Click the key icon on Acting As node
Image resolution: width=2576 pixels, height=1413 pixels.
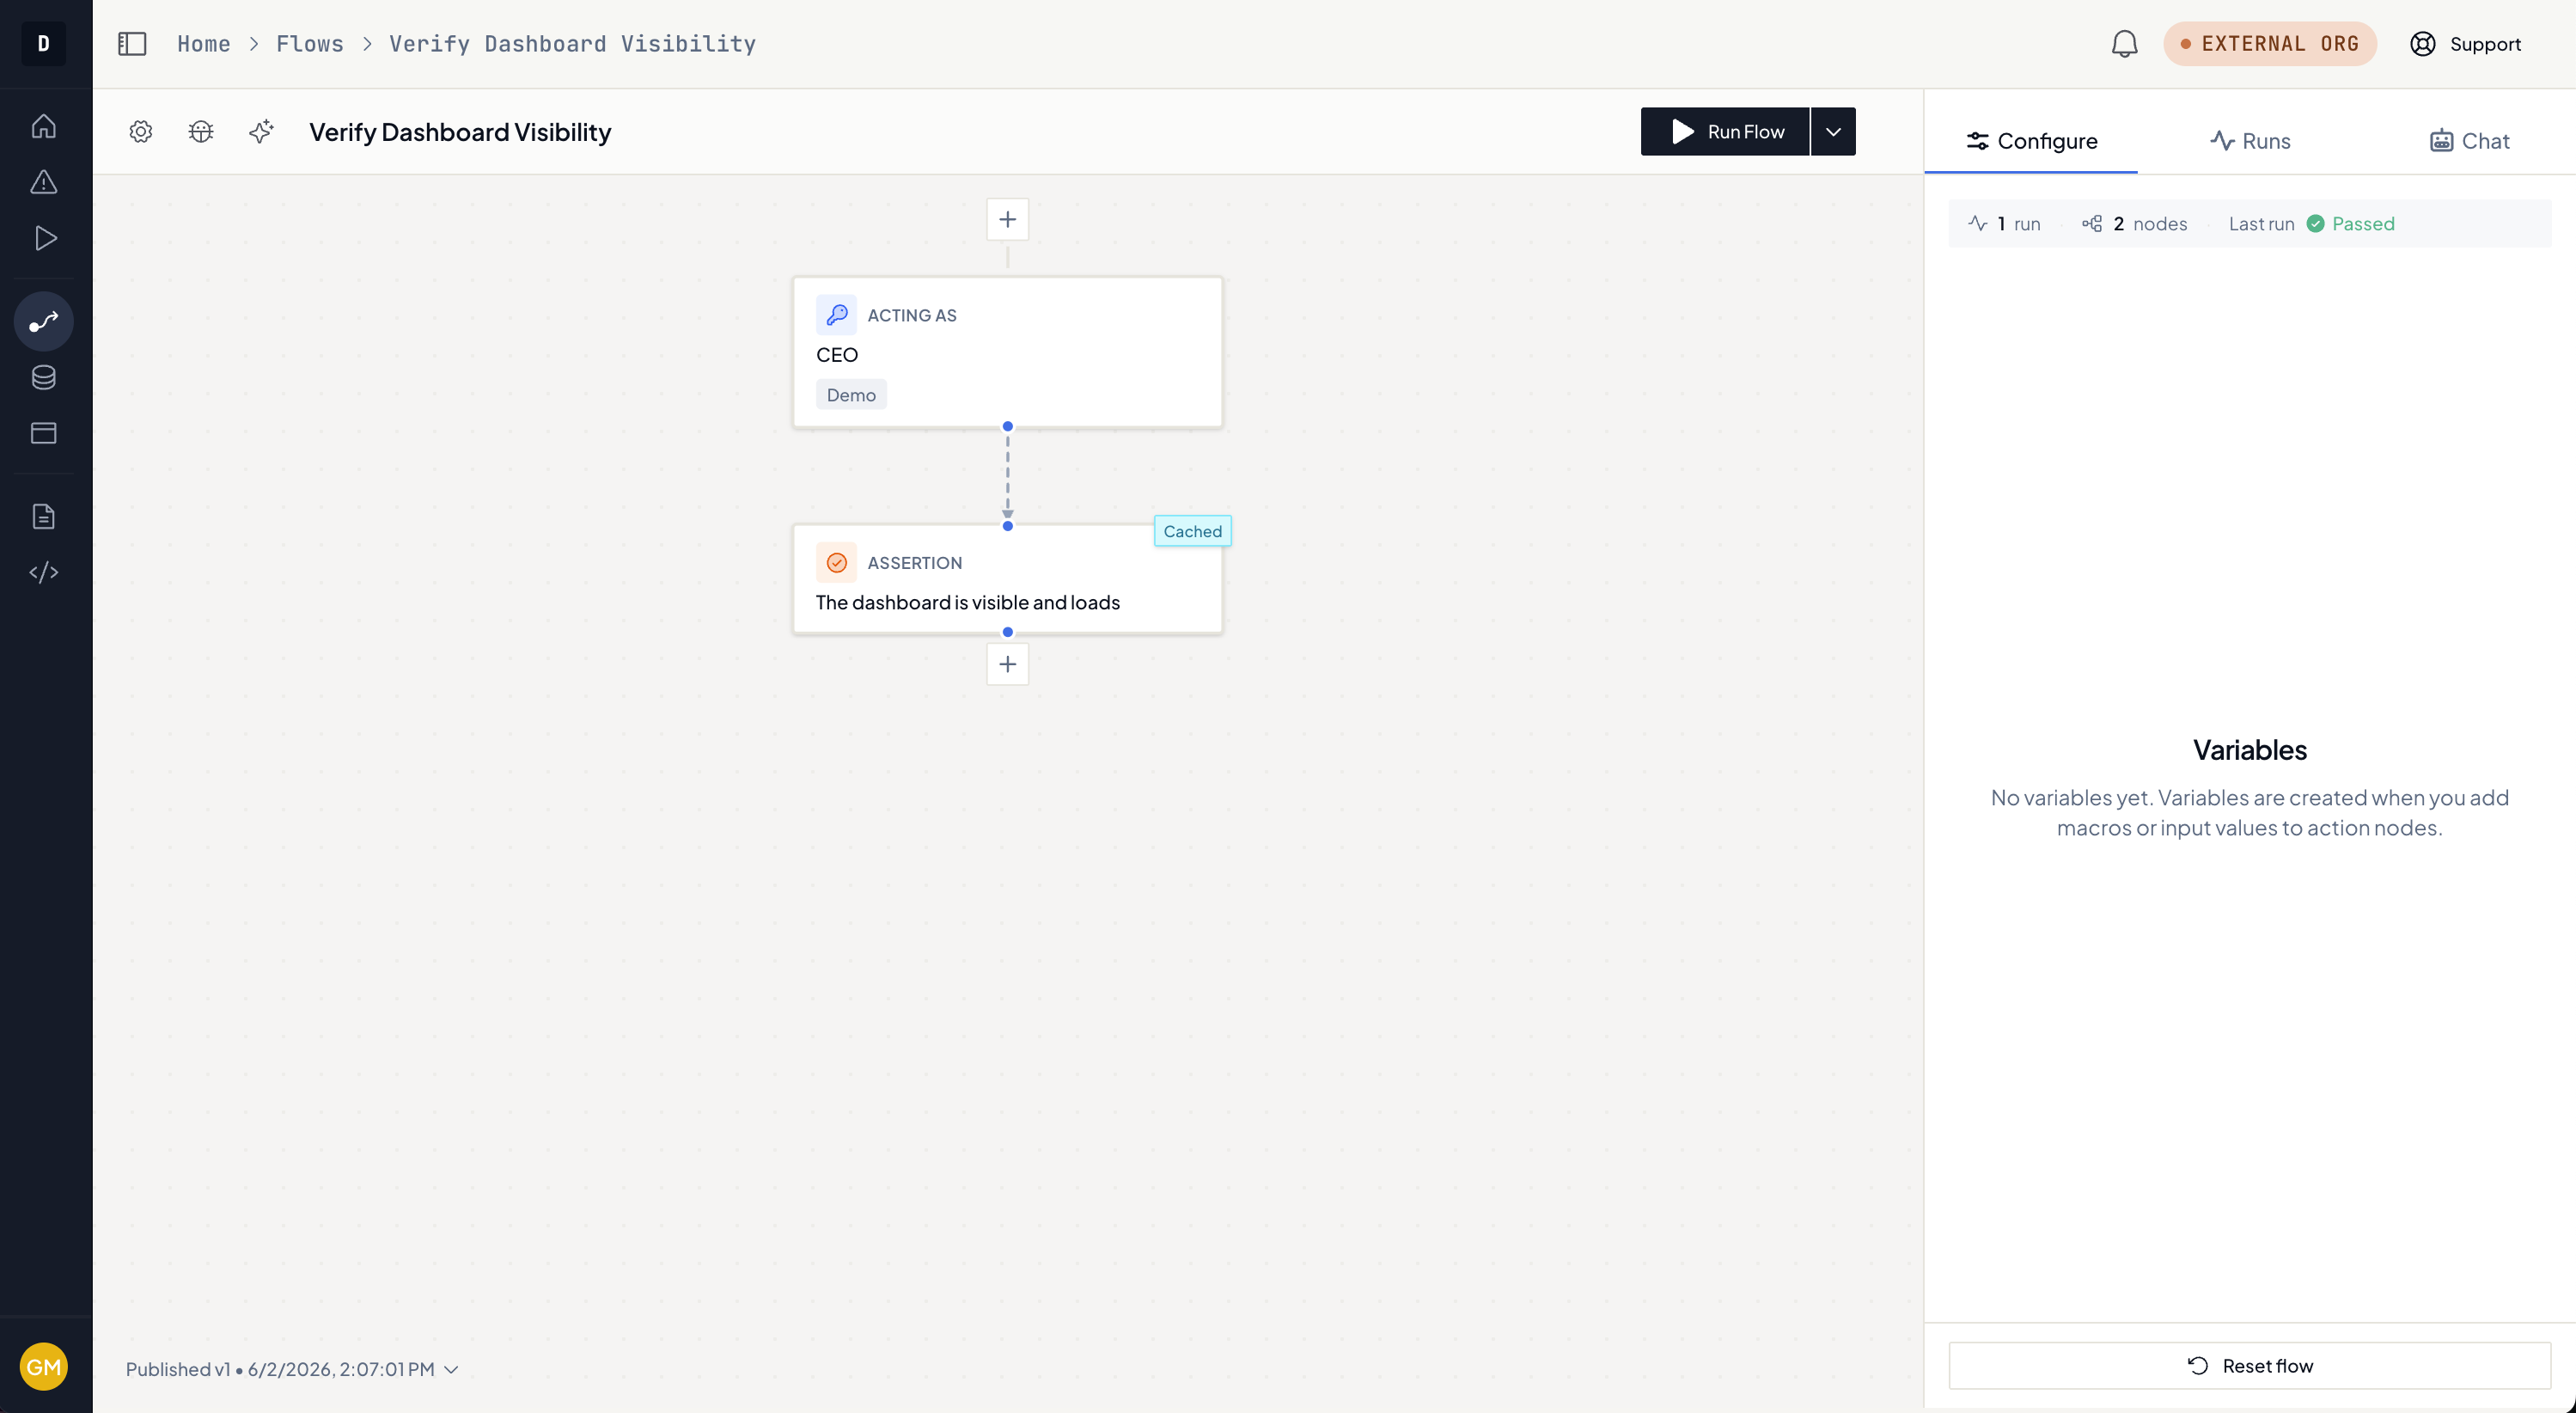pyautogui.click(x=837, y=314)
